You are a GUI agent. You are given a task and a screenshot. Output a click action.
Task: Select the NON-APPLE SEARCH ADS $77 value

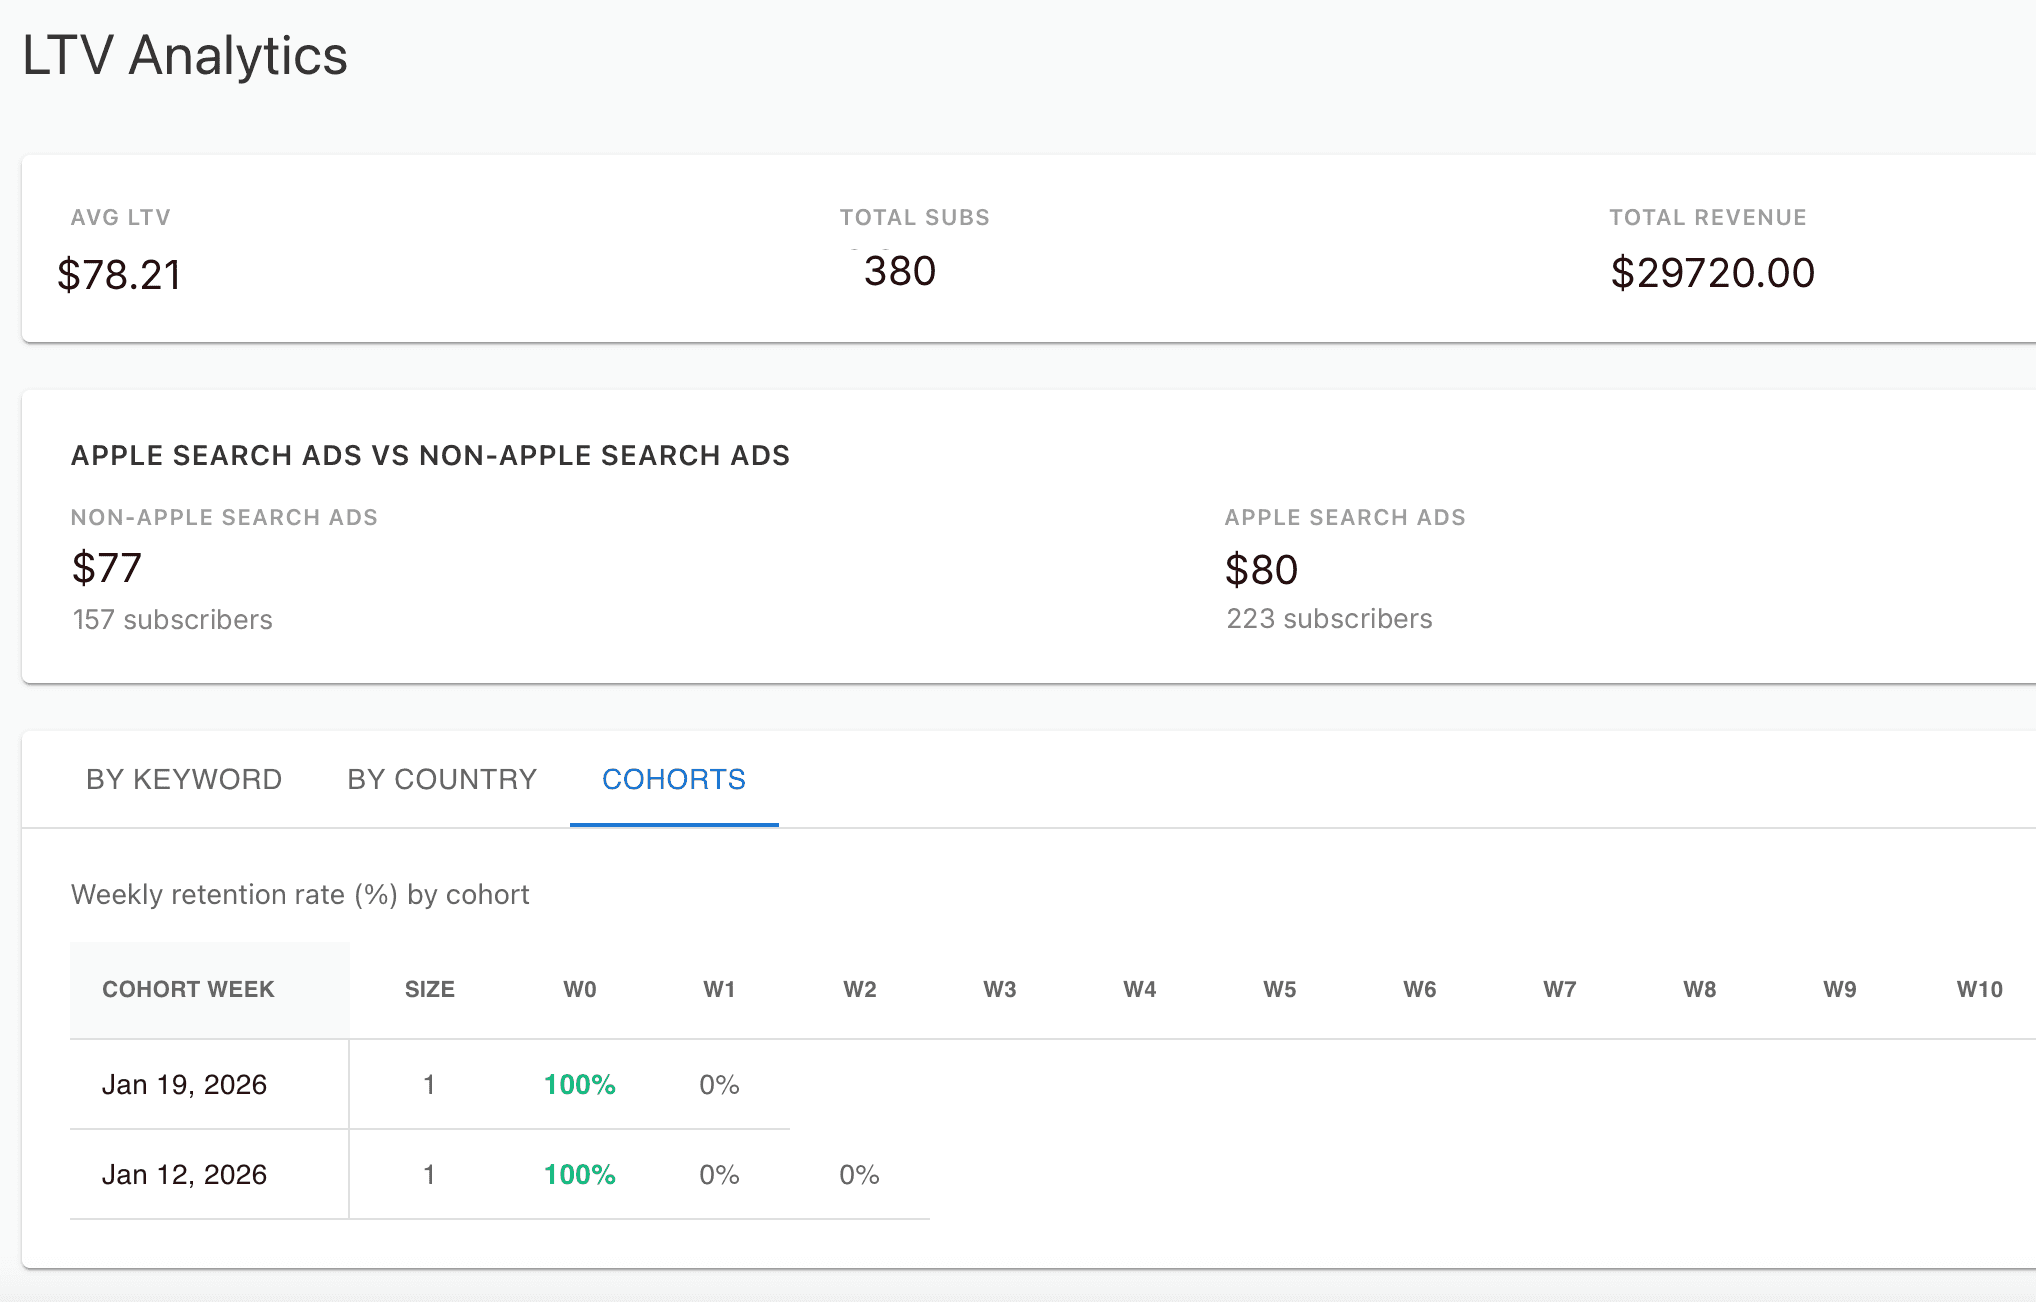click(x=105, y=568)
